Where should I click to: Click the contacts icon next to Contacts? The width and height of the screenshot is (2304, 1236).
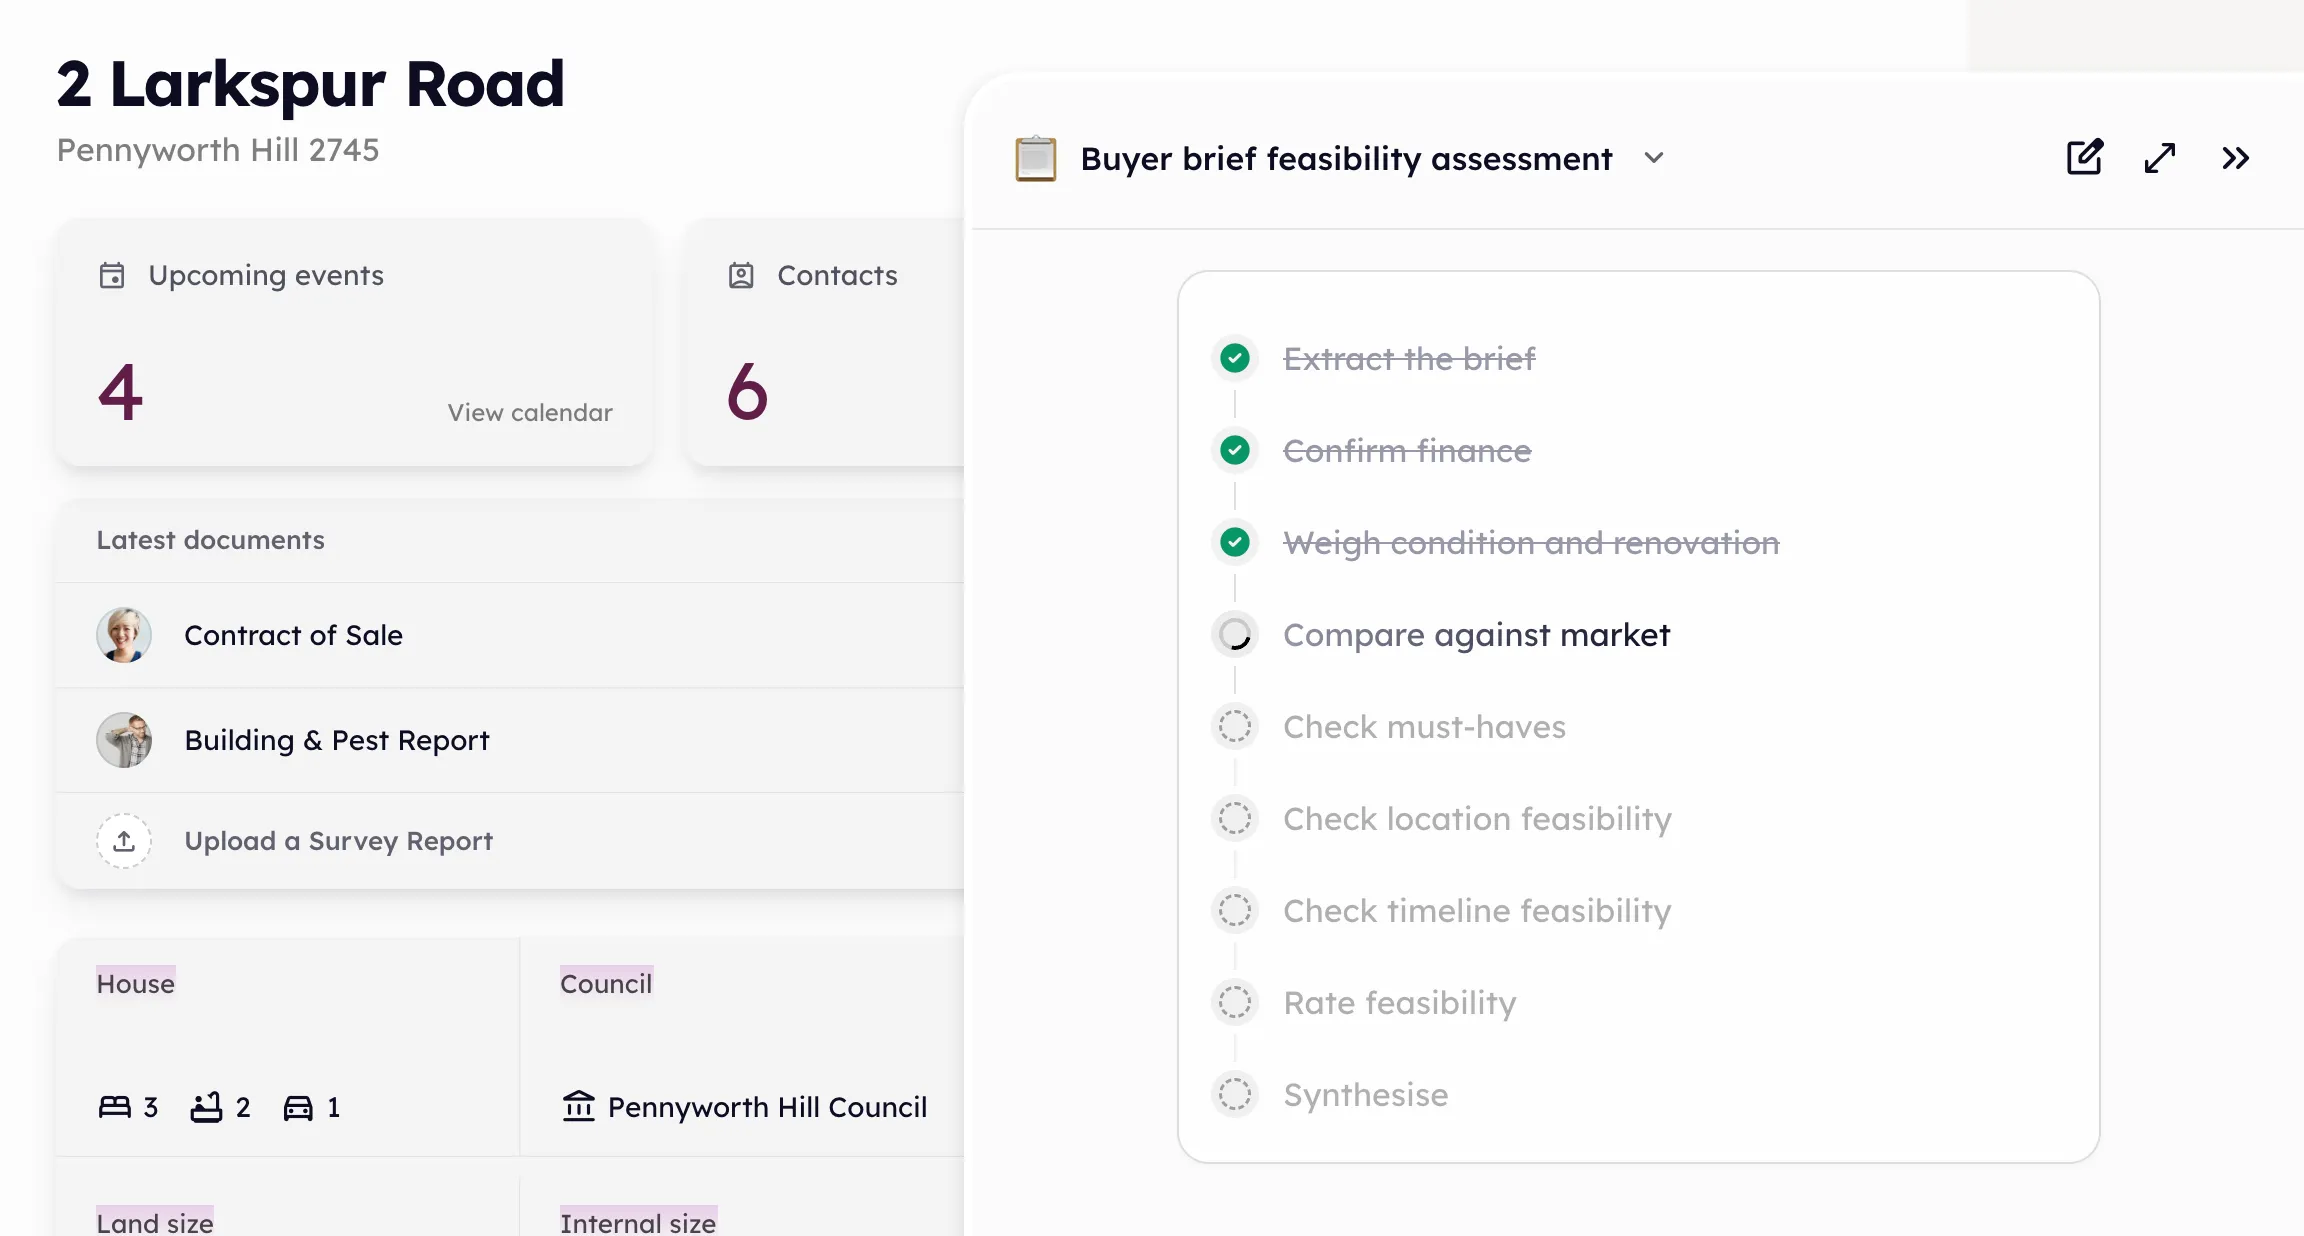click(x=741, y=275)
